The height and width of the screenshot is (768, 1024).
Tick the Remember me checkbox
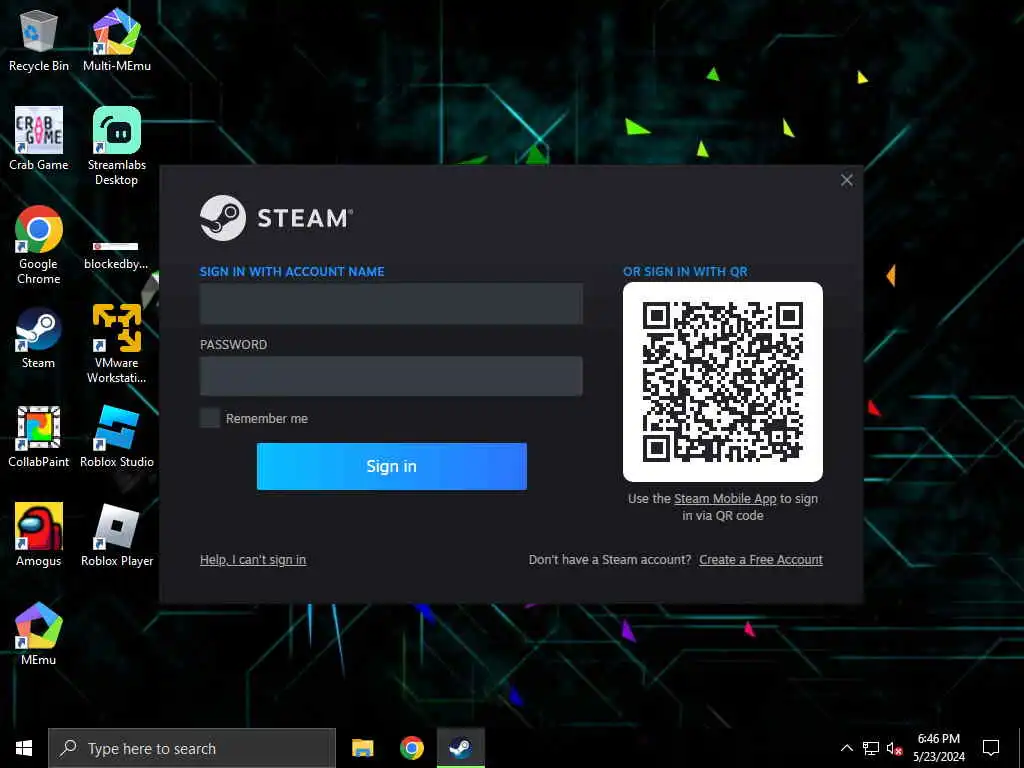click(x=210, y=418)
